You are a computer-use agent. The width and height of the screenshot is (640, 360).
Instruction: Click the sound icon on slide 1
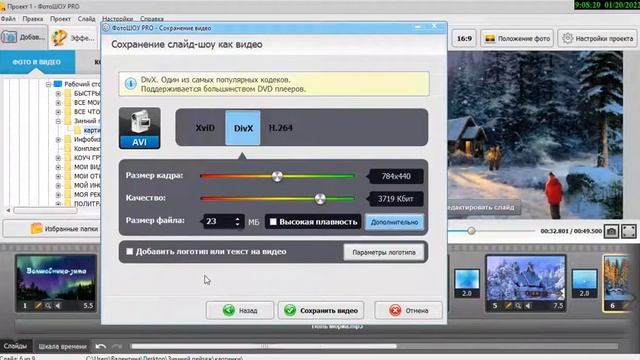58,306
